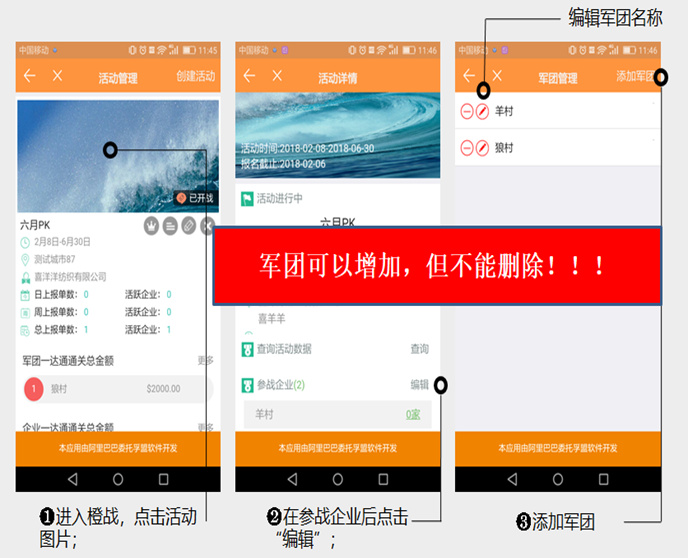
Task: Tap back arrow in 军团管理 header
Action: [x=469, y=76]
